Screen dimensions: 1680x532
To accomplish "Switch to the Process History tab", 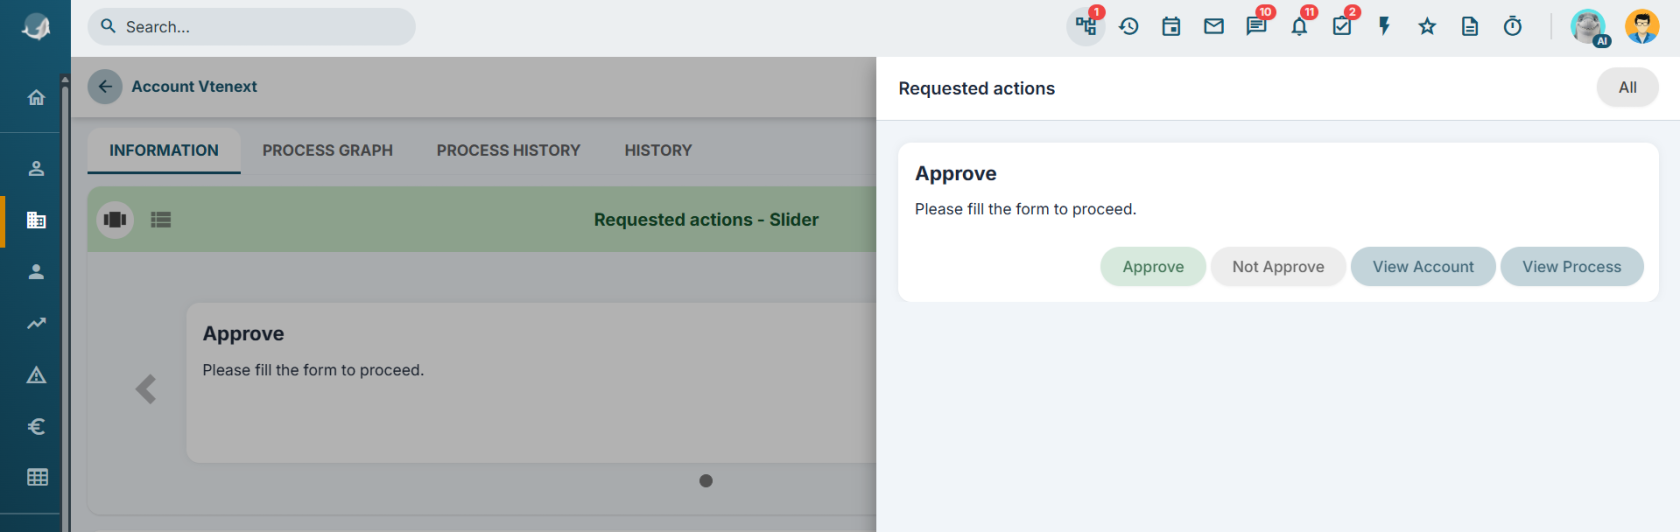I will point(508,150).
